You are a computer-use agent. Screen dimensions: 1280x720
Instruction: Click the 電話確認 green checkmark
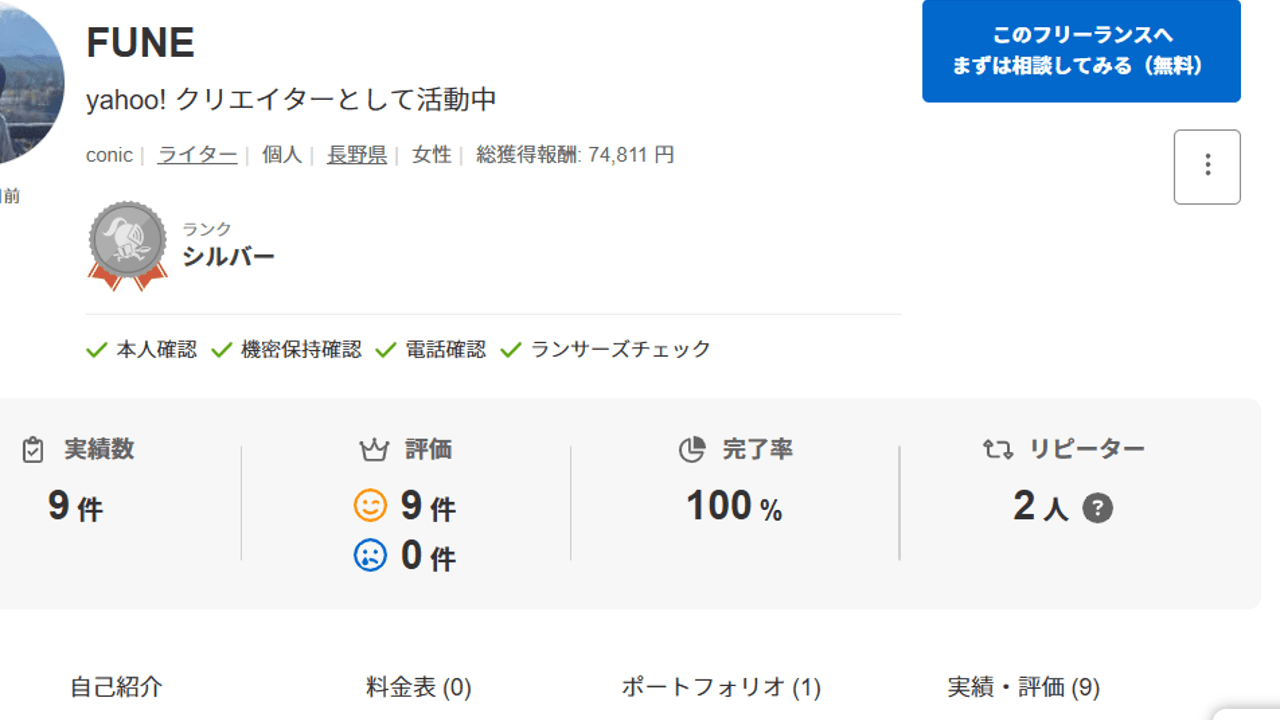tap(386, 350)
